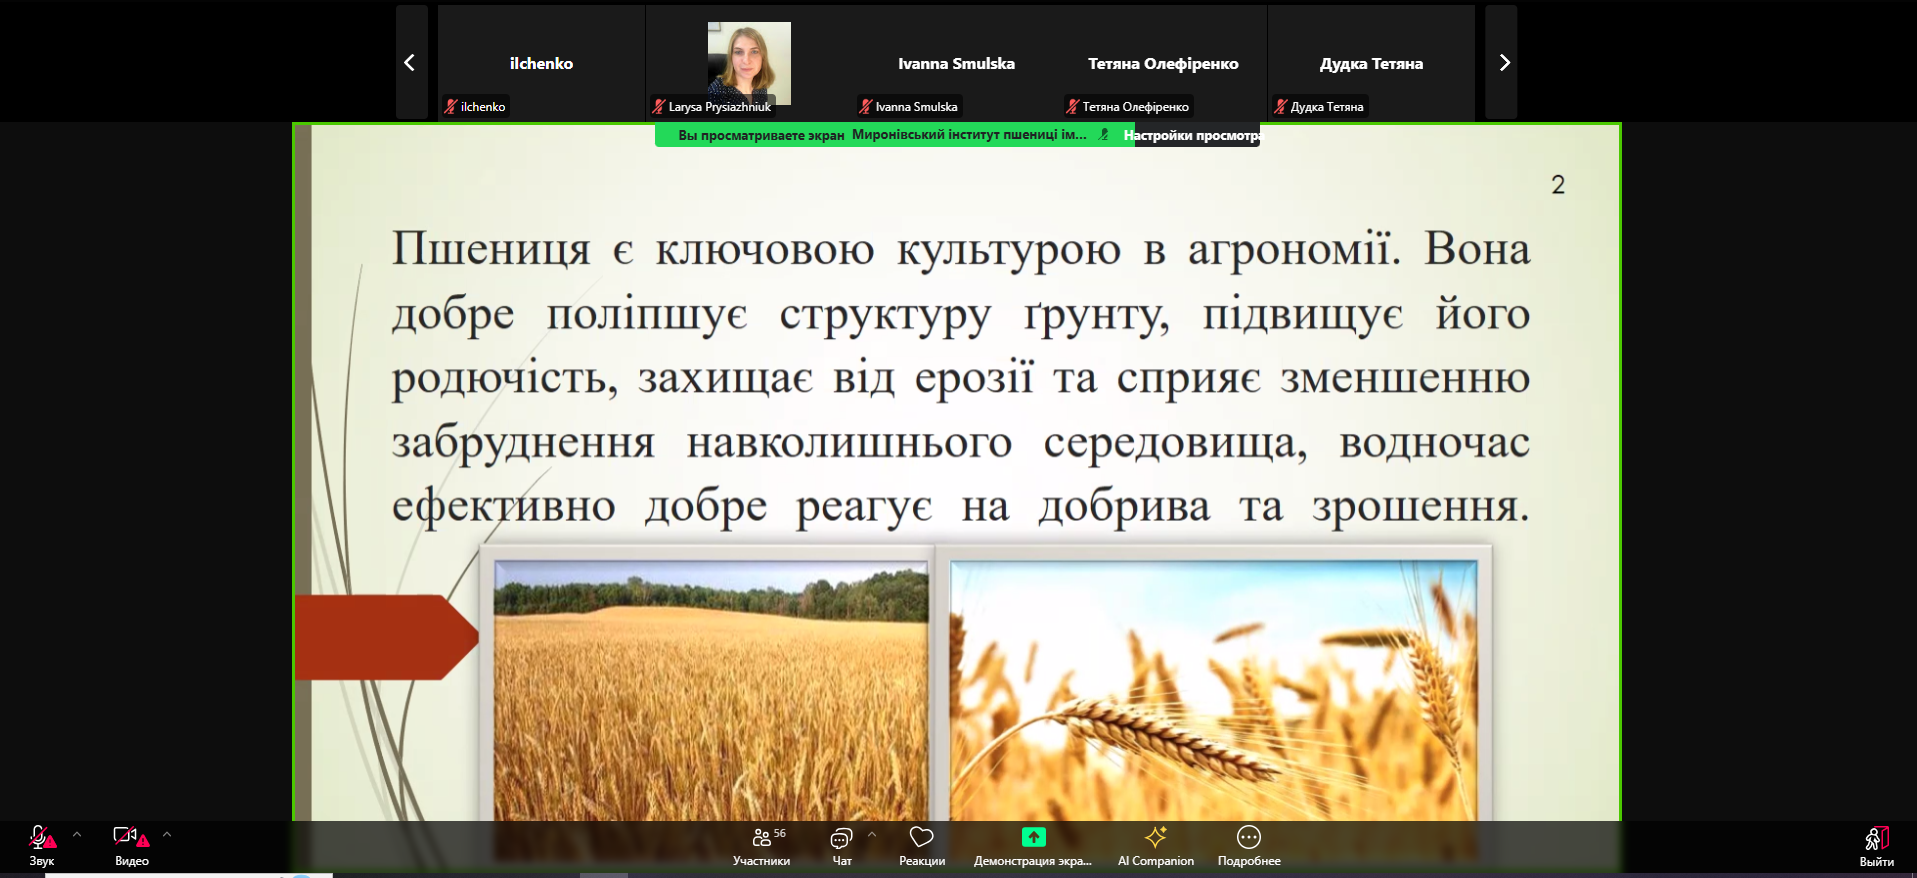Turn on camera with the Видео button
Viewport: 1917px width, 878px height.
(x=130, y=845)
